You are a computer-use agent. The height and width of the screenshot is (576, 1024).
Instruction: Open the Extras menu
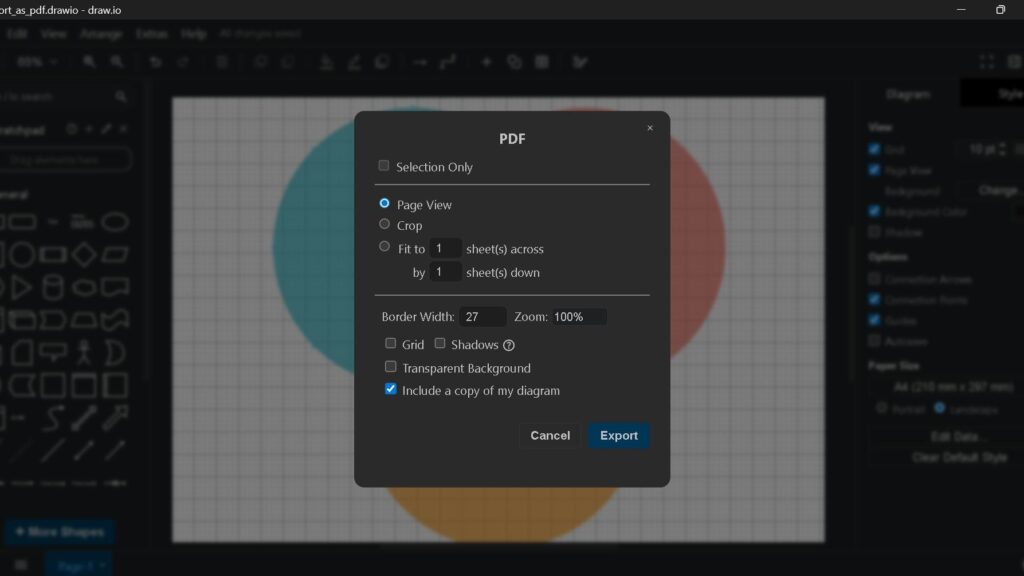point(152,33)
